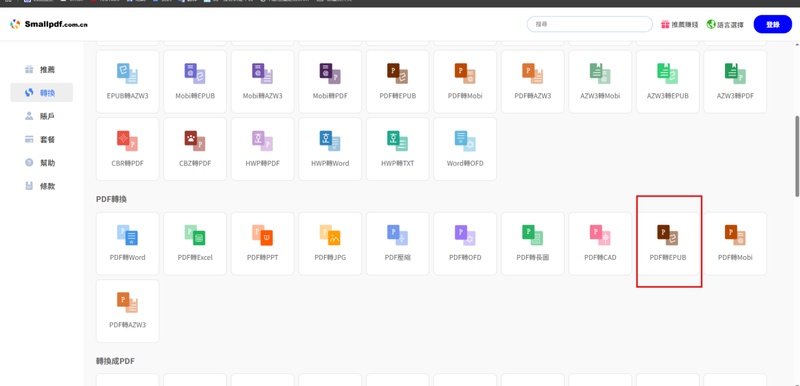Screen dimensions: 800x386
Task: Open 賬戶 account page in sidebar
Action: pos(41,116)
